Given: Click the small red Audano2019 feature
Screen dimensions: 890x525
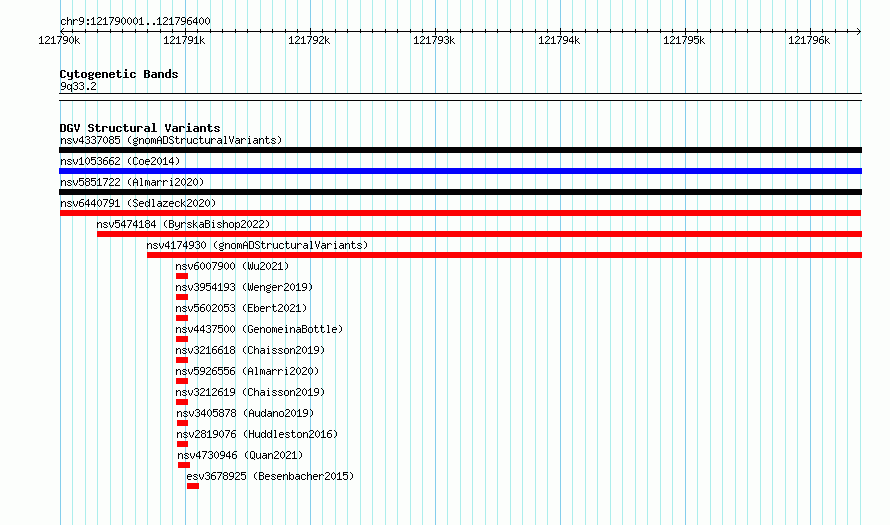Looking at the screenshot, I should point(182,423).
